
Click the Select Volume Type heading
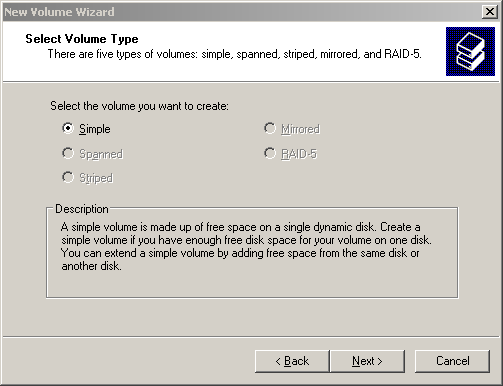coord(82,39)
